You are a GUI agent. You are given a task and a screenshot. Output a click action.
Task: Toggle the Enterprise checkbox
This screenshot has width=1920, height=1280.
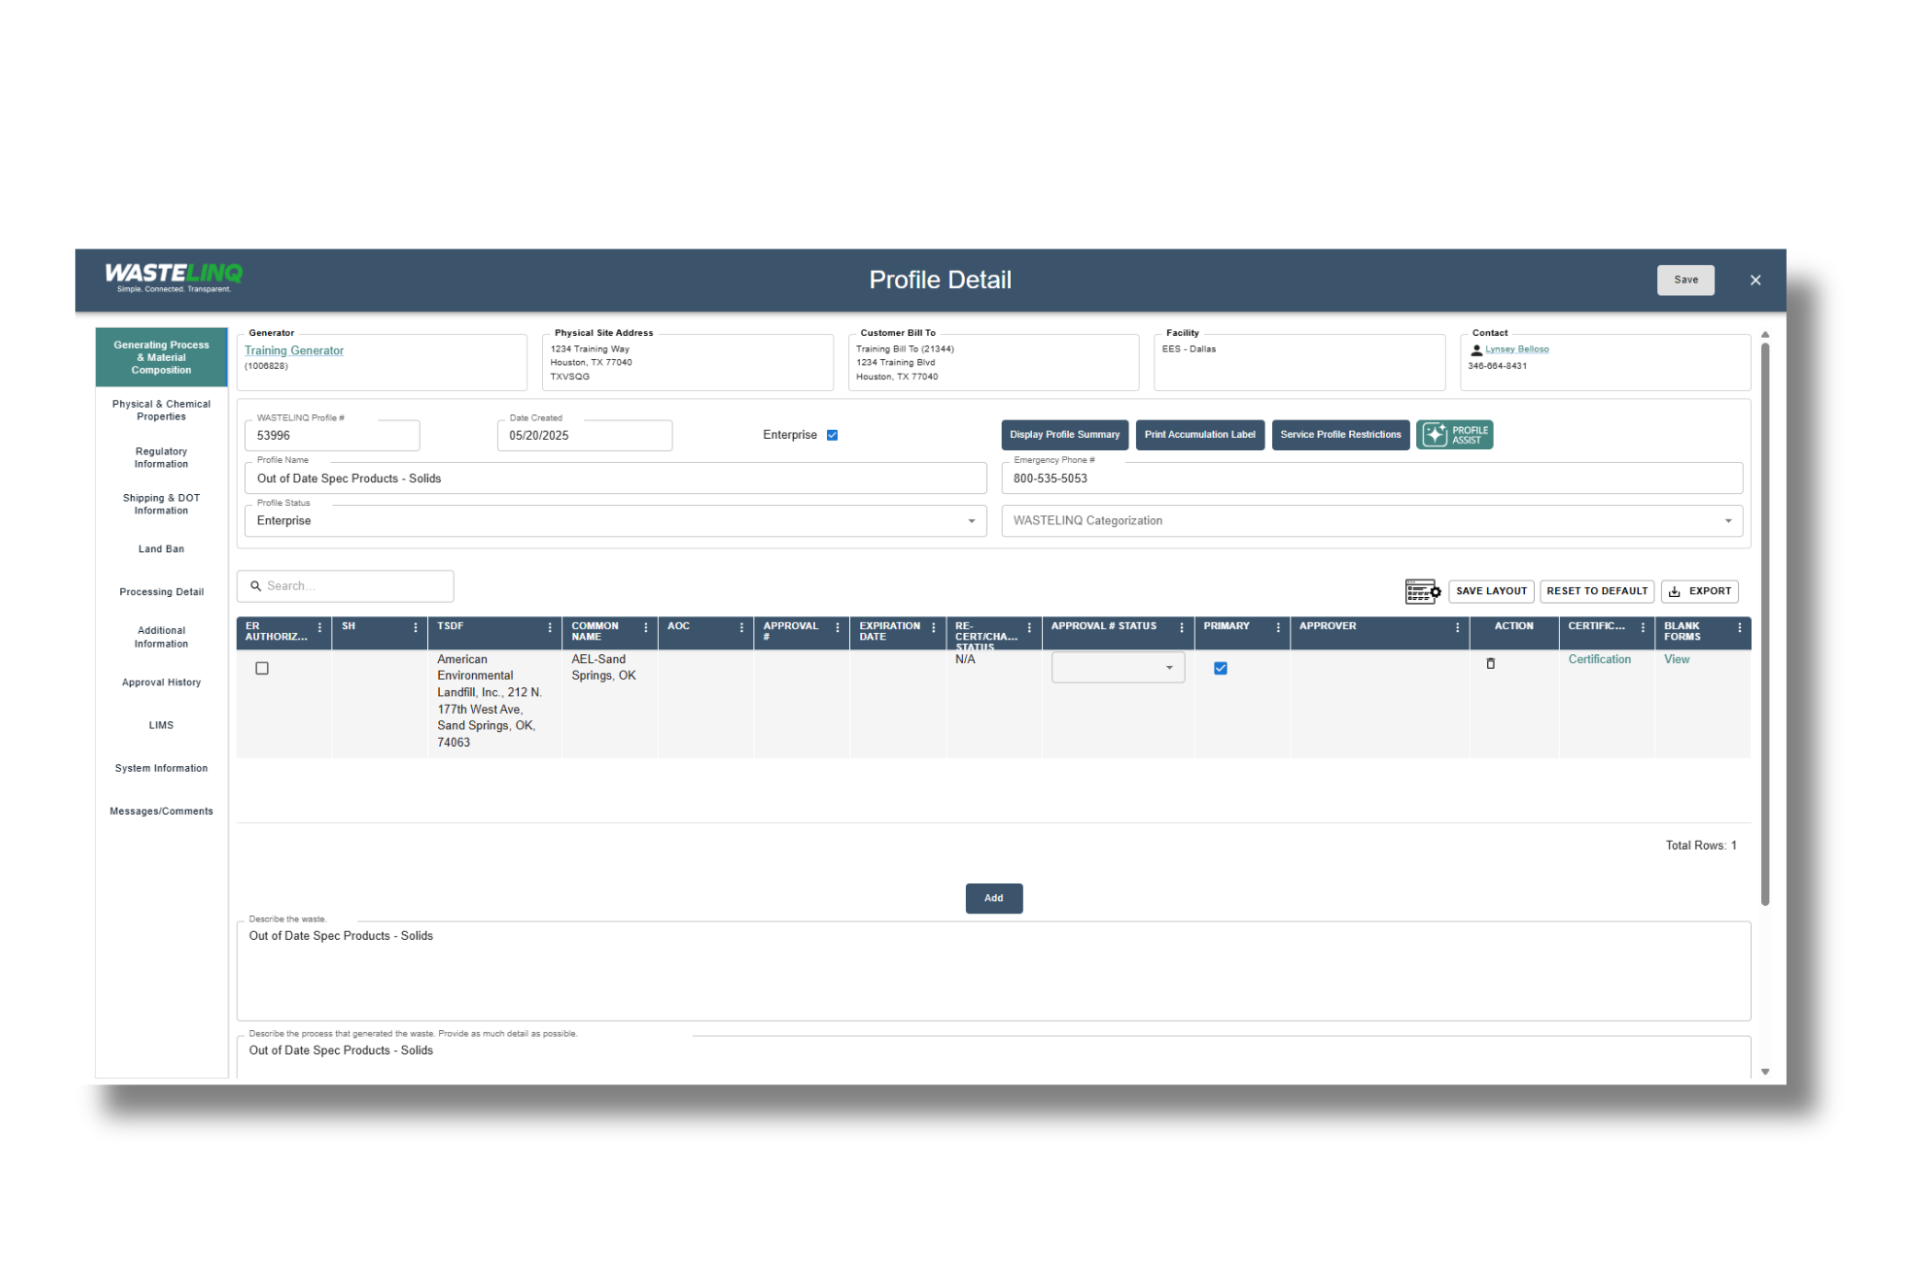coord(832,435)
